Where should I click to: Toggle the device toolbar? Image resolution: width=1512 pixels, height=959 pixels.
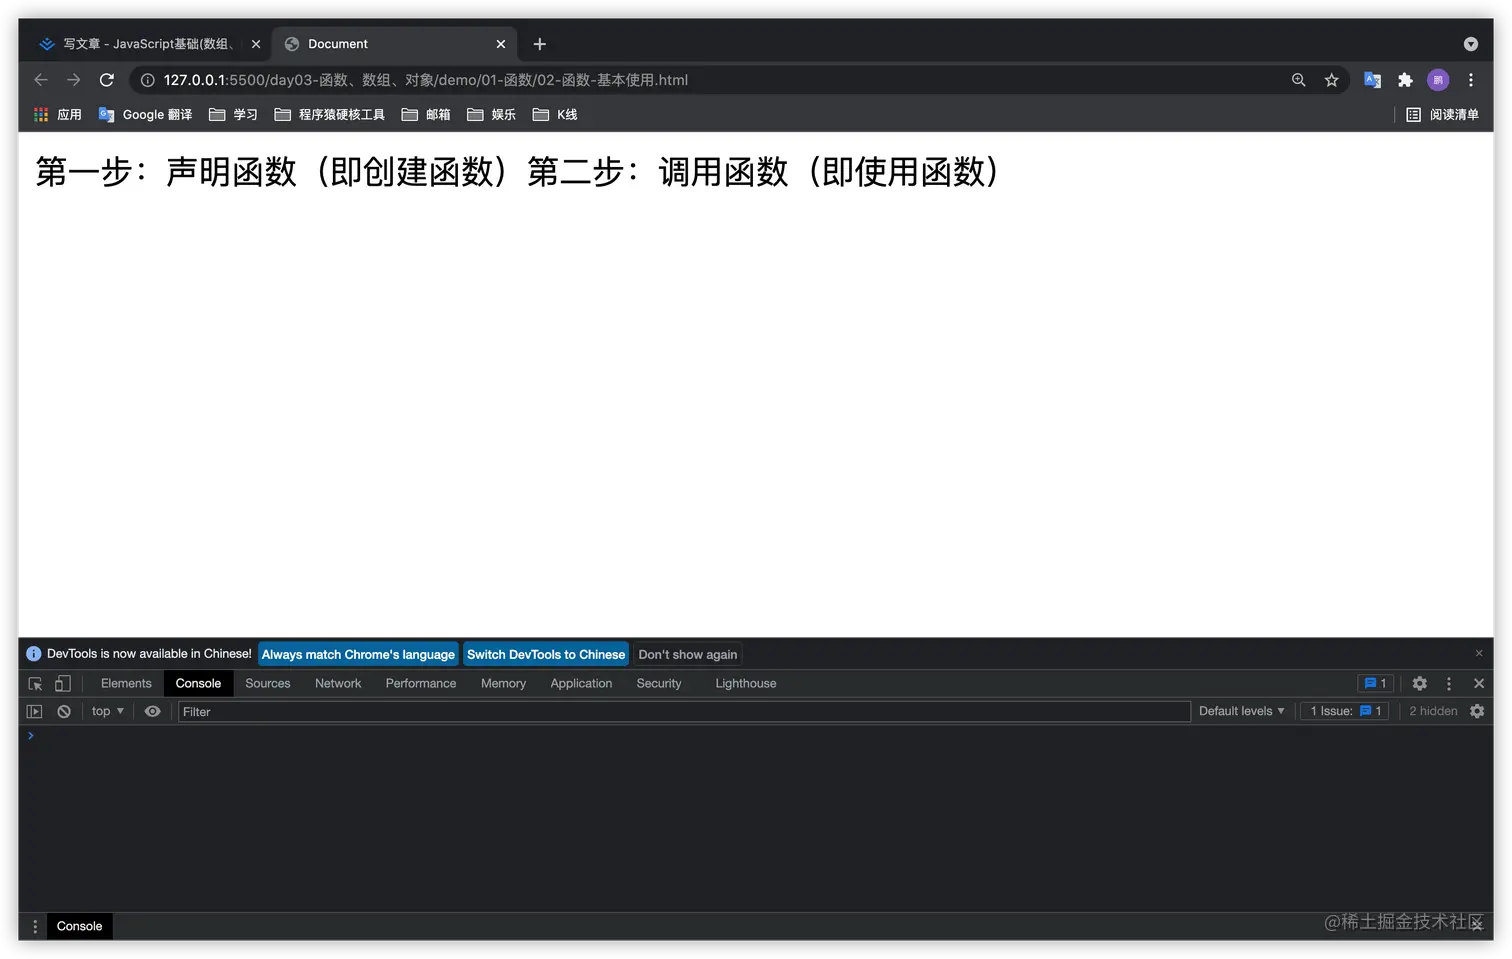pos(62,684)
